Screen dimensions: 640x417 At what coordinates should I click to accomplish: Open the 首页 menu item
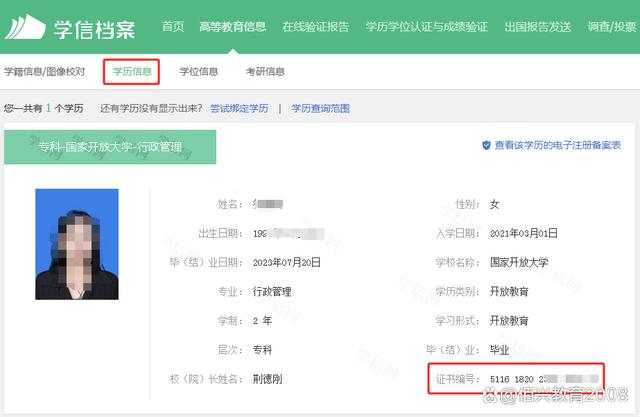(x=173, y=27)
